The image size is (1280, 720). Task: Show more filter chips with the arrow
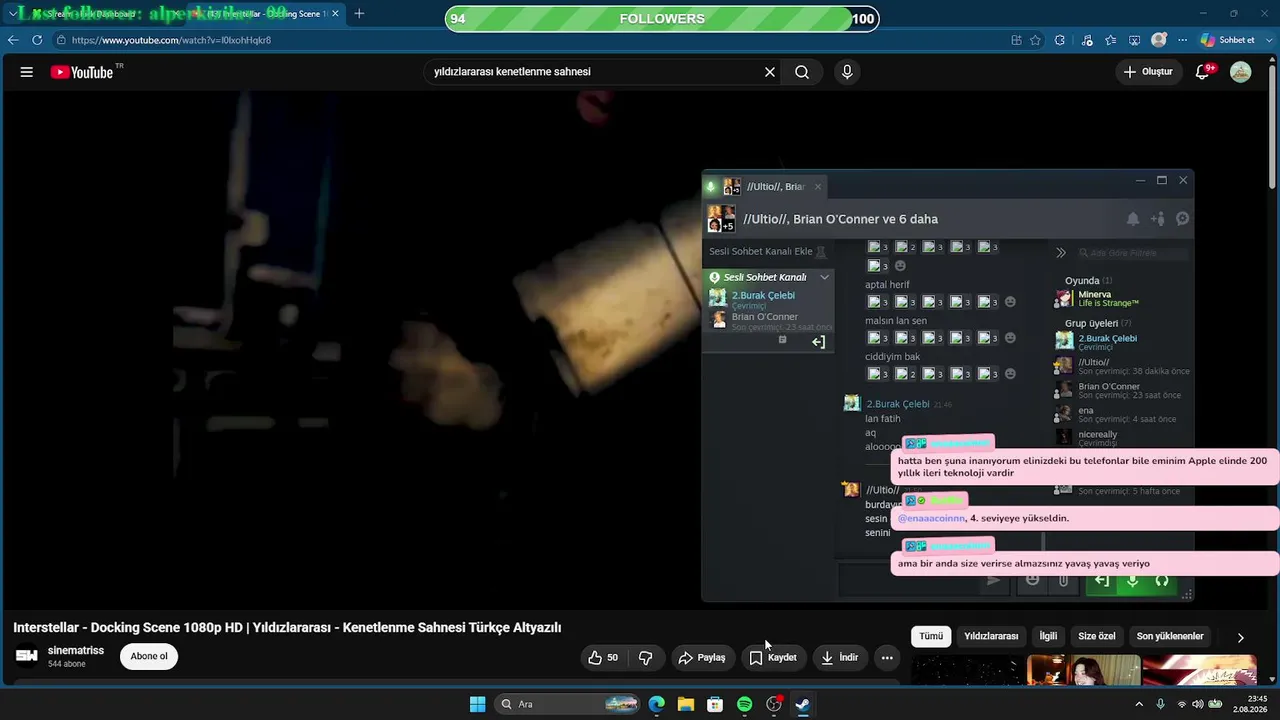(x=1240, y=637)
